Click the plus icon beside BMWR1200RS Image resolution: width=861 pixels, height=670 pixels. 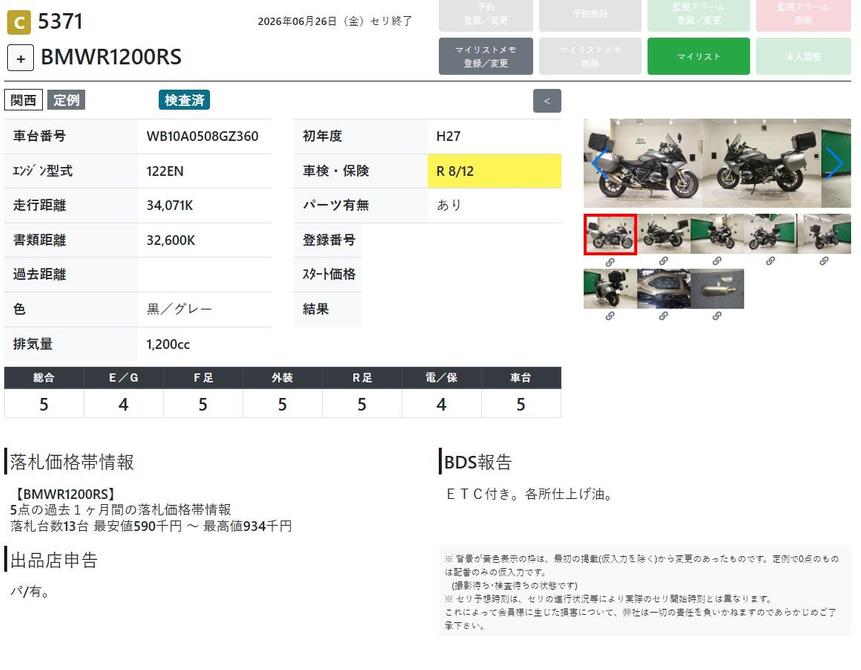point(20,58)
